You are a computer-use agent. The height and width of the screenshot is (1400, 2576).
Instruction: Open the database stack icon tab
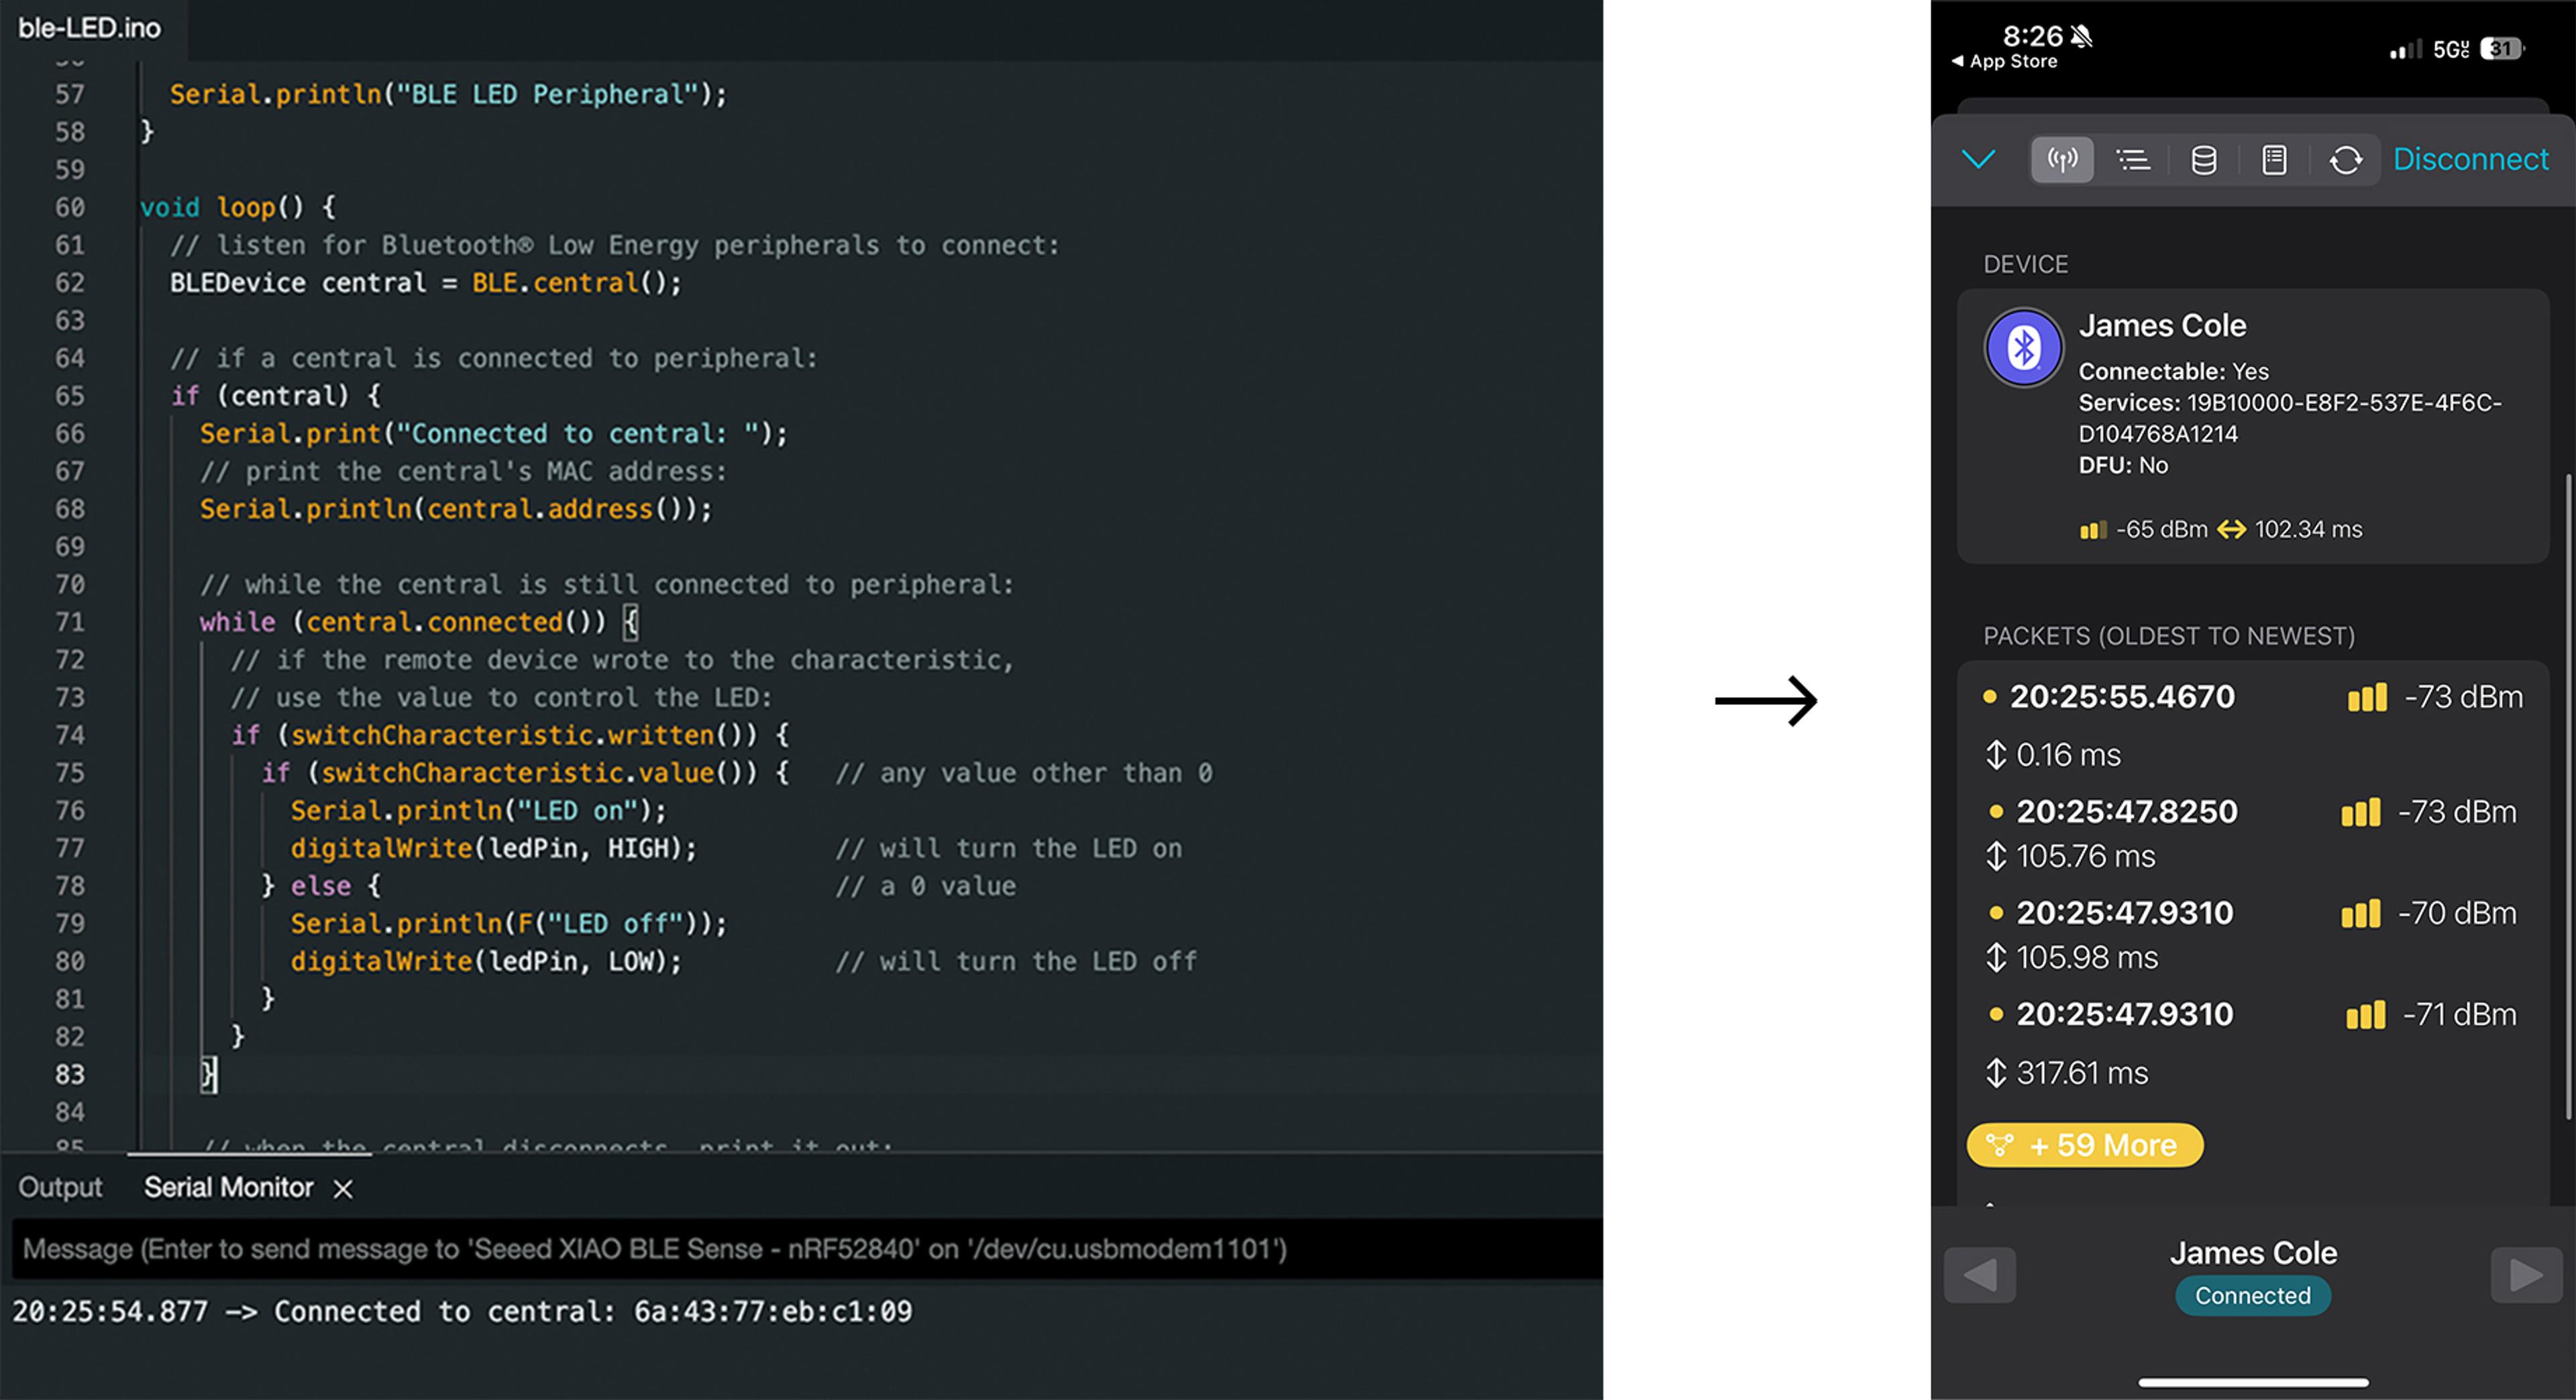[x=2203, y=160]
